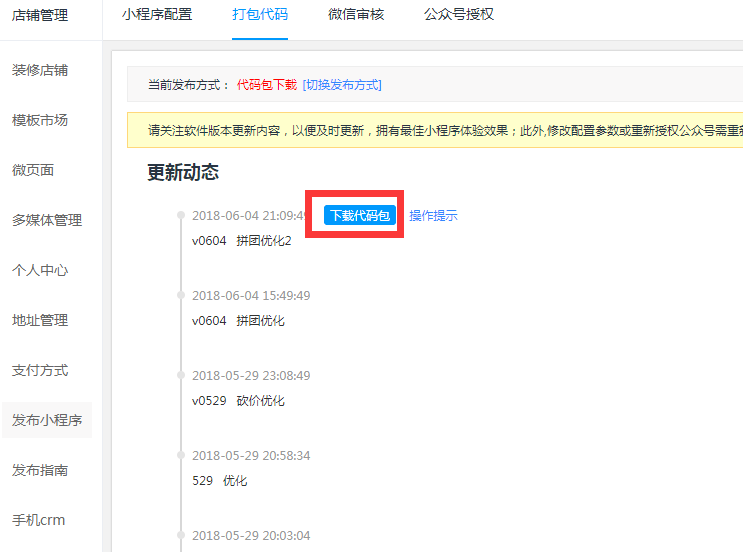
Task: Click the 2018-06-04 15:49:49 timeline entry
Action: click(251, 296)
